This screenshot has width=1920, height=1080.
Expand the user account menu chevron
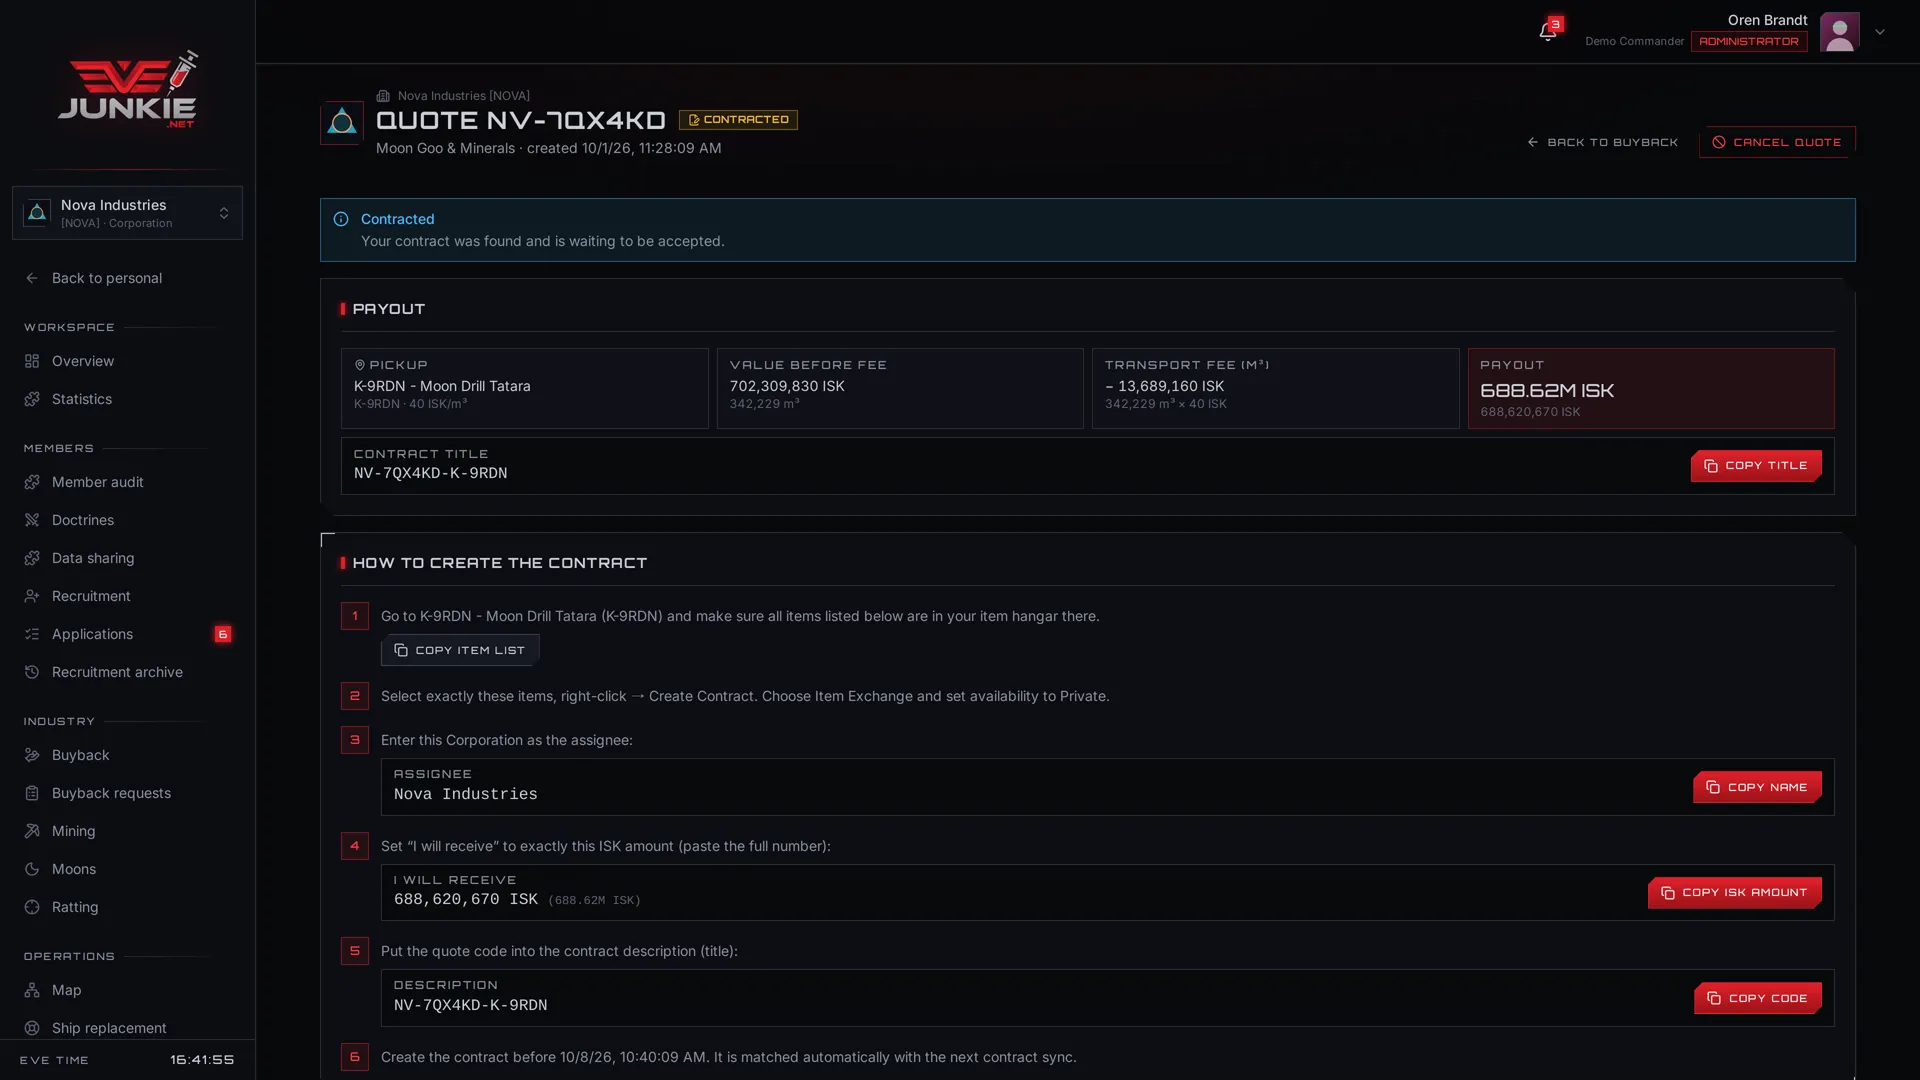pos(1880,32)
